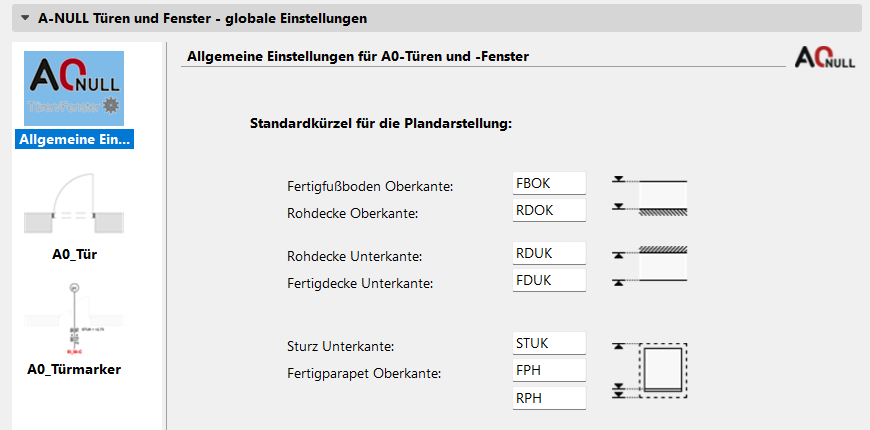Select the A0_Türmarker label in sidebar
Viewport: 870px width, 430px height.
tap(74, 369)
